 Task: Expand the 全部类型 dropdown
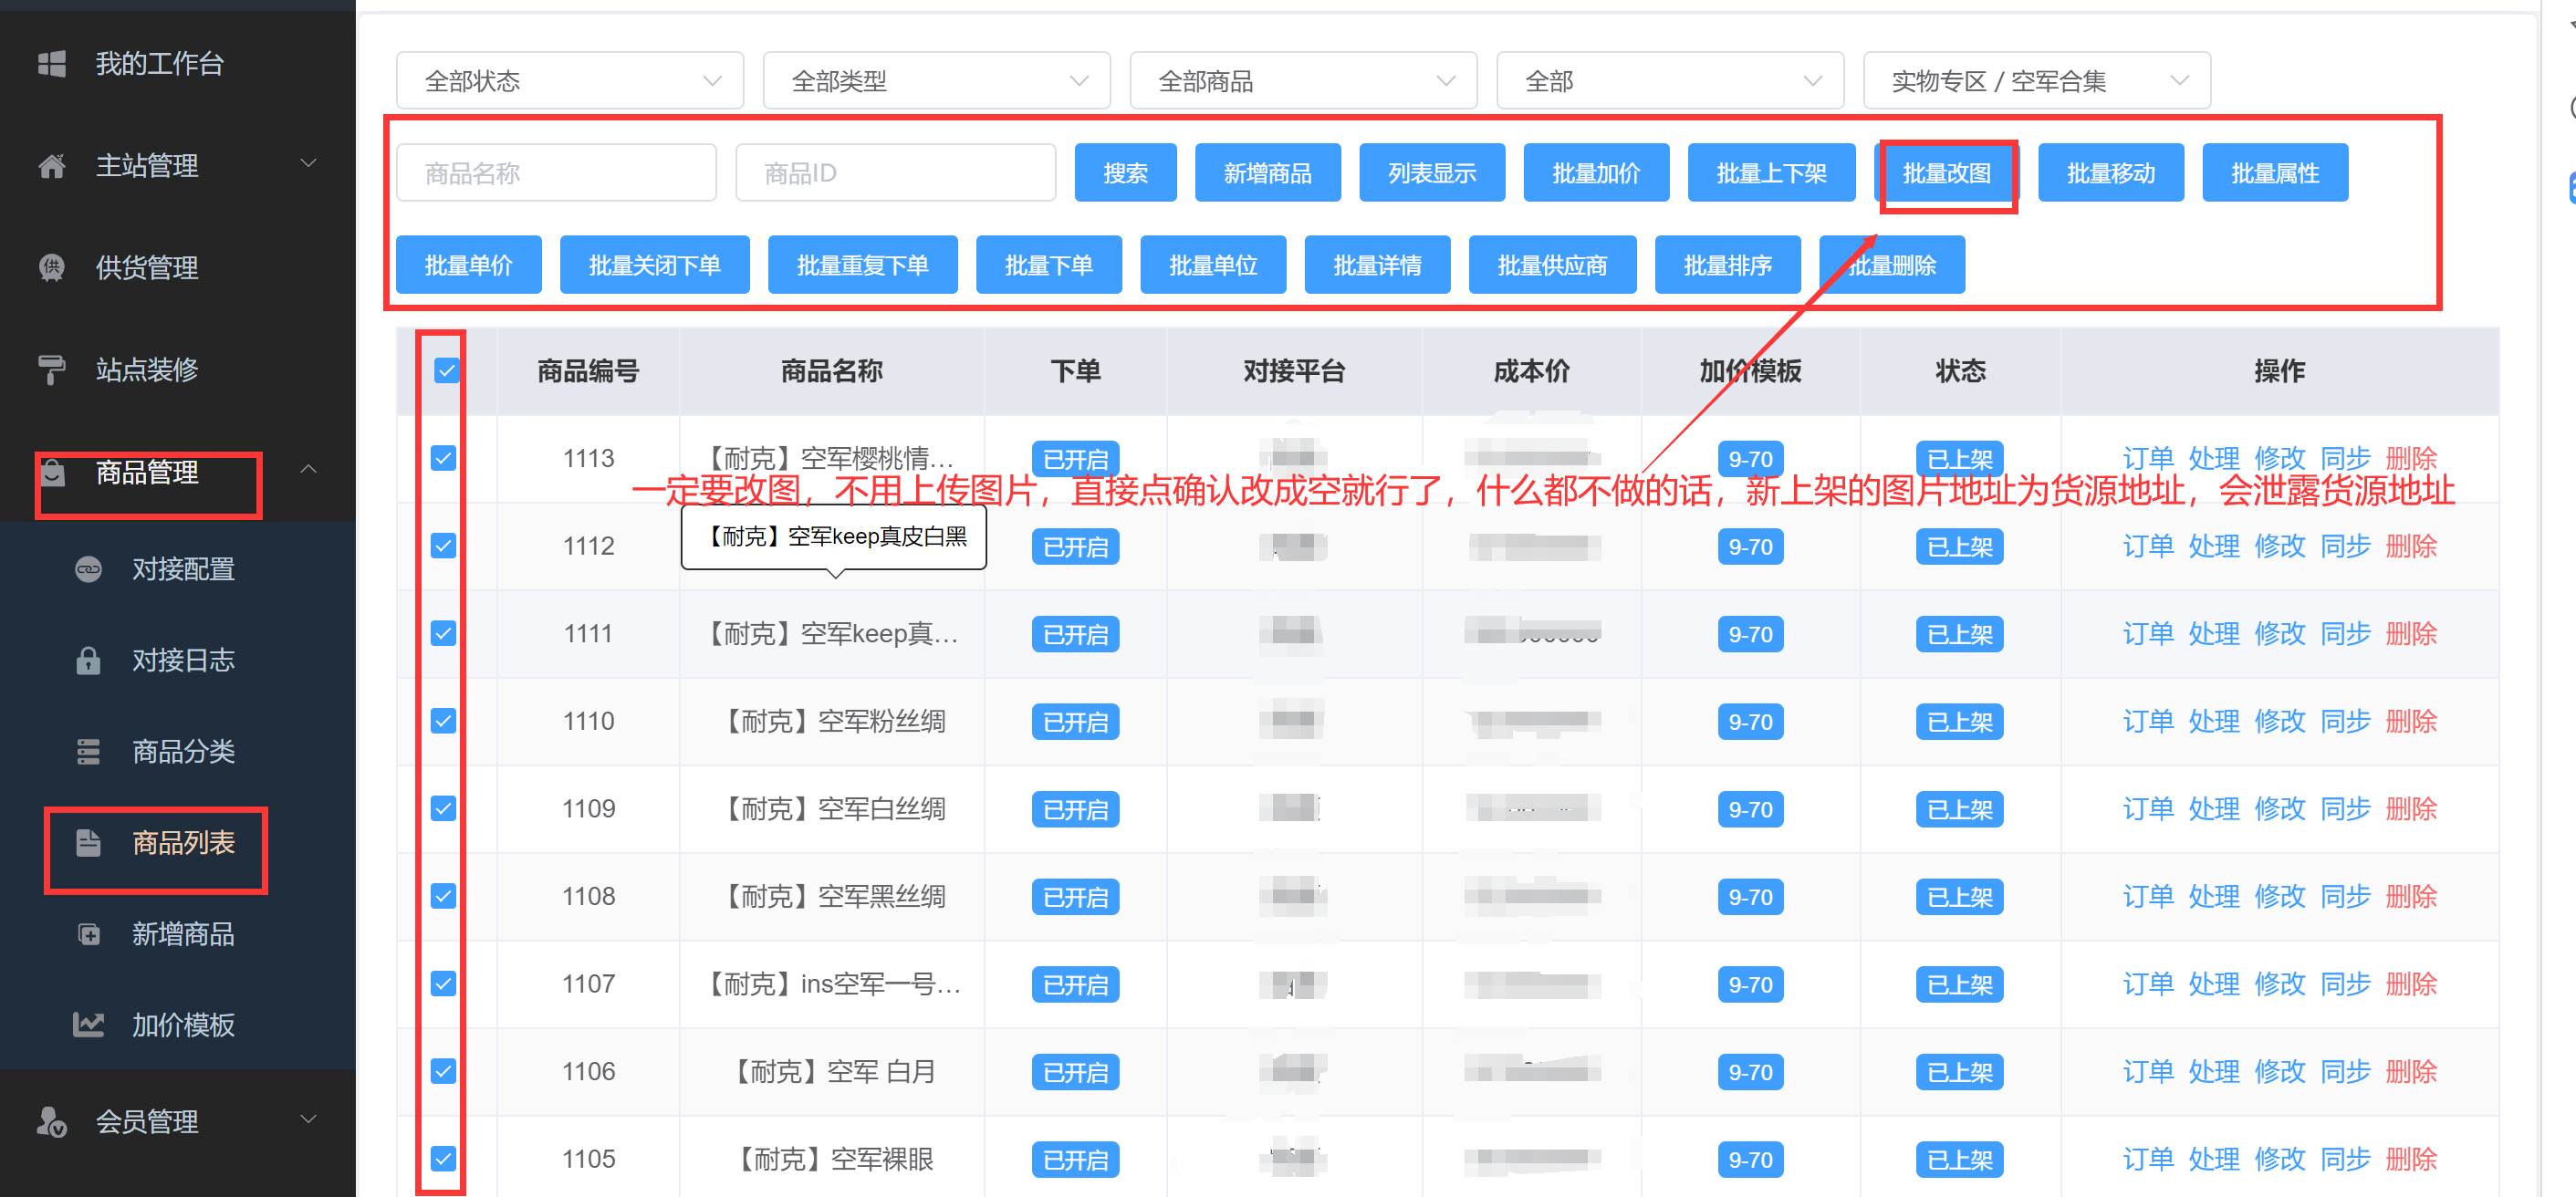click(x=937, y=80)
